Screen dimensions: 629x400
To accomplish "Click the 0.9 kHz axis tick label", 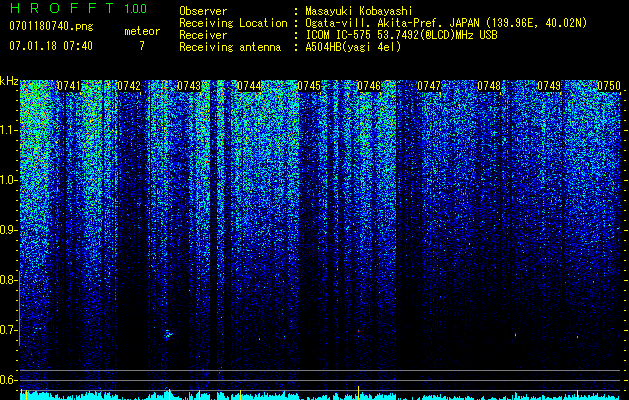I will [x=9, y=230].
